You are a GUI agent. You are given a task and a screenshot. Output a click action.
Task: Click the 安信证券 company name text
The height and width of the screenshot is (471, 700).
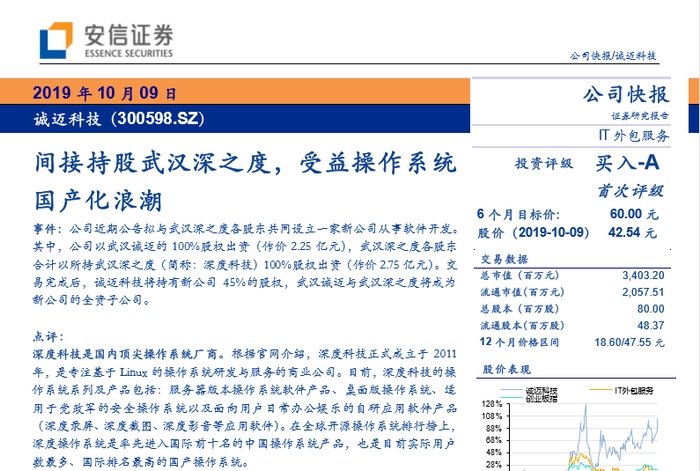[x=129, y=35]
